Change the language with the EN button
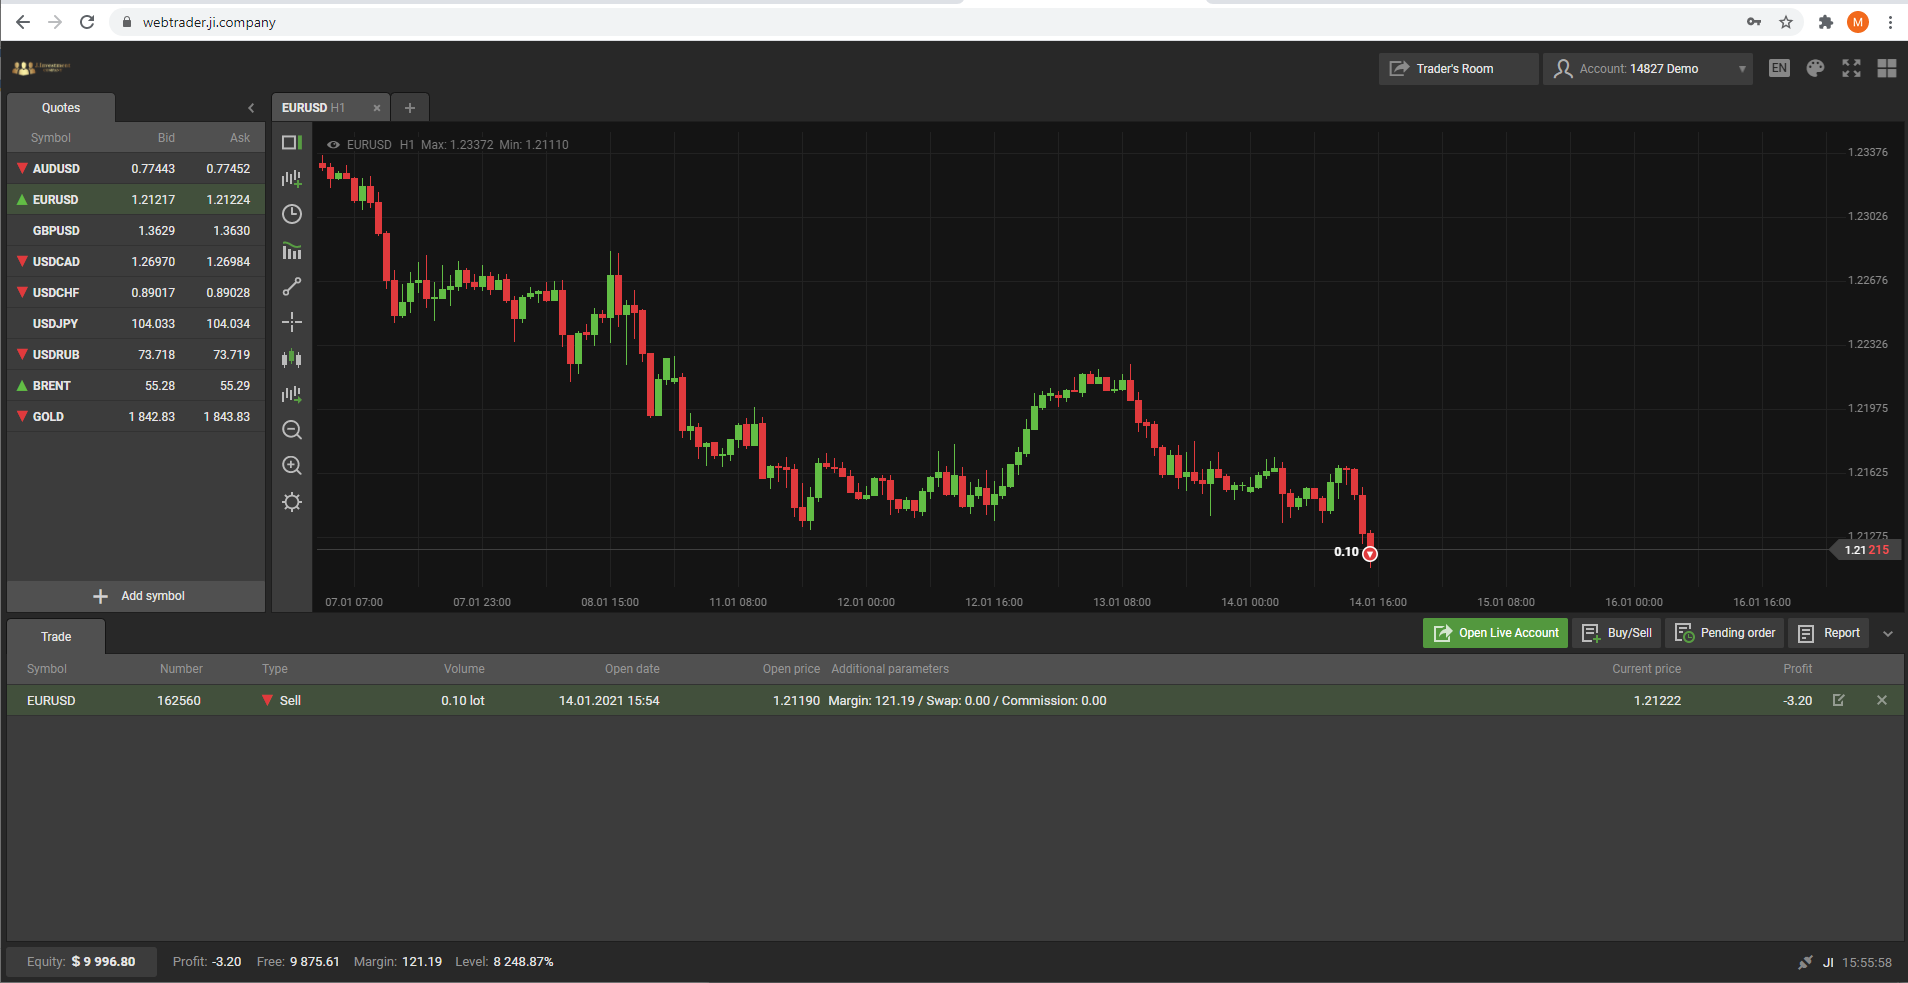 click(1779, 68)
